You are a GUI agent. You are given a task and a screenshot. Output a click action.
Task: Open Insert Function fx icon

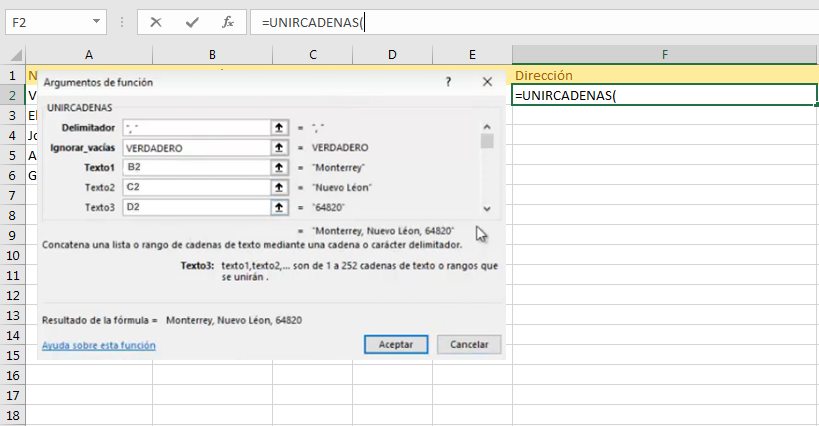[227, 21]
